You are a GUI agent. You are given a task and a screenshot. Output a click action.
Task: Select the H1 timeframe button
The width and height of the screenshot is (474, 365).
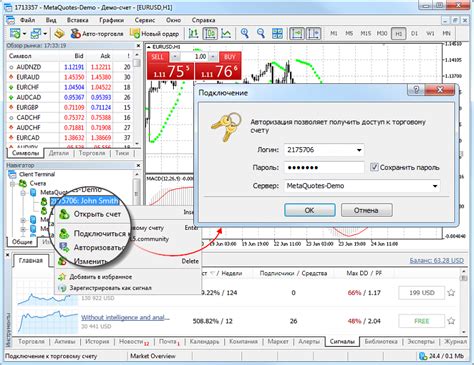[398, 33]
